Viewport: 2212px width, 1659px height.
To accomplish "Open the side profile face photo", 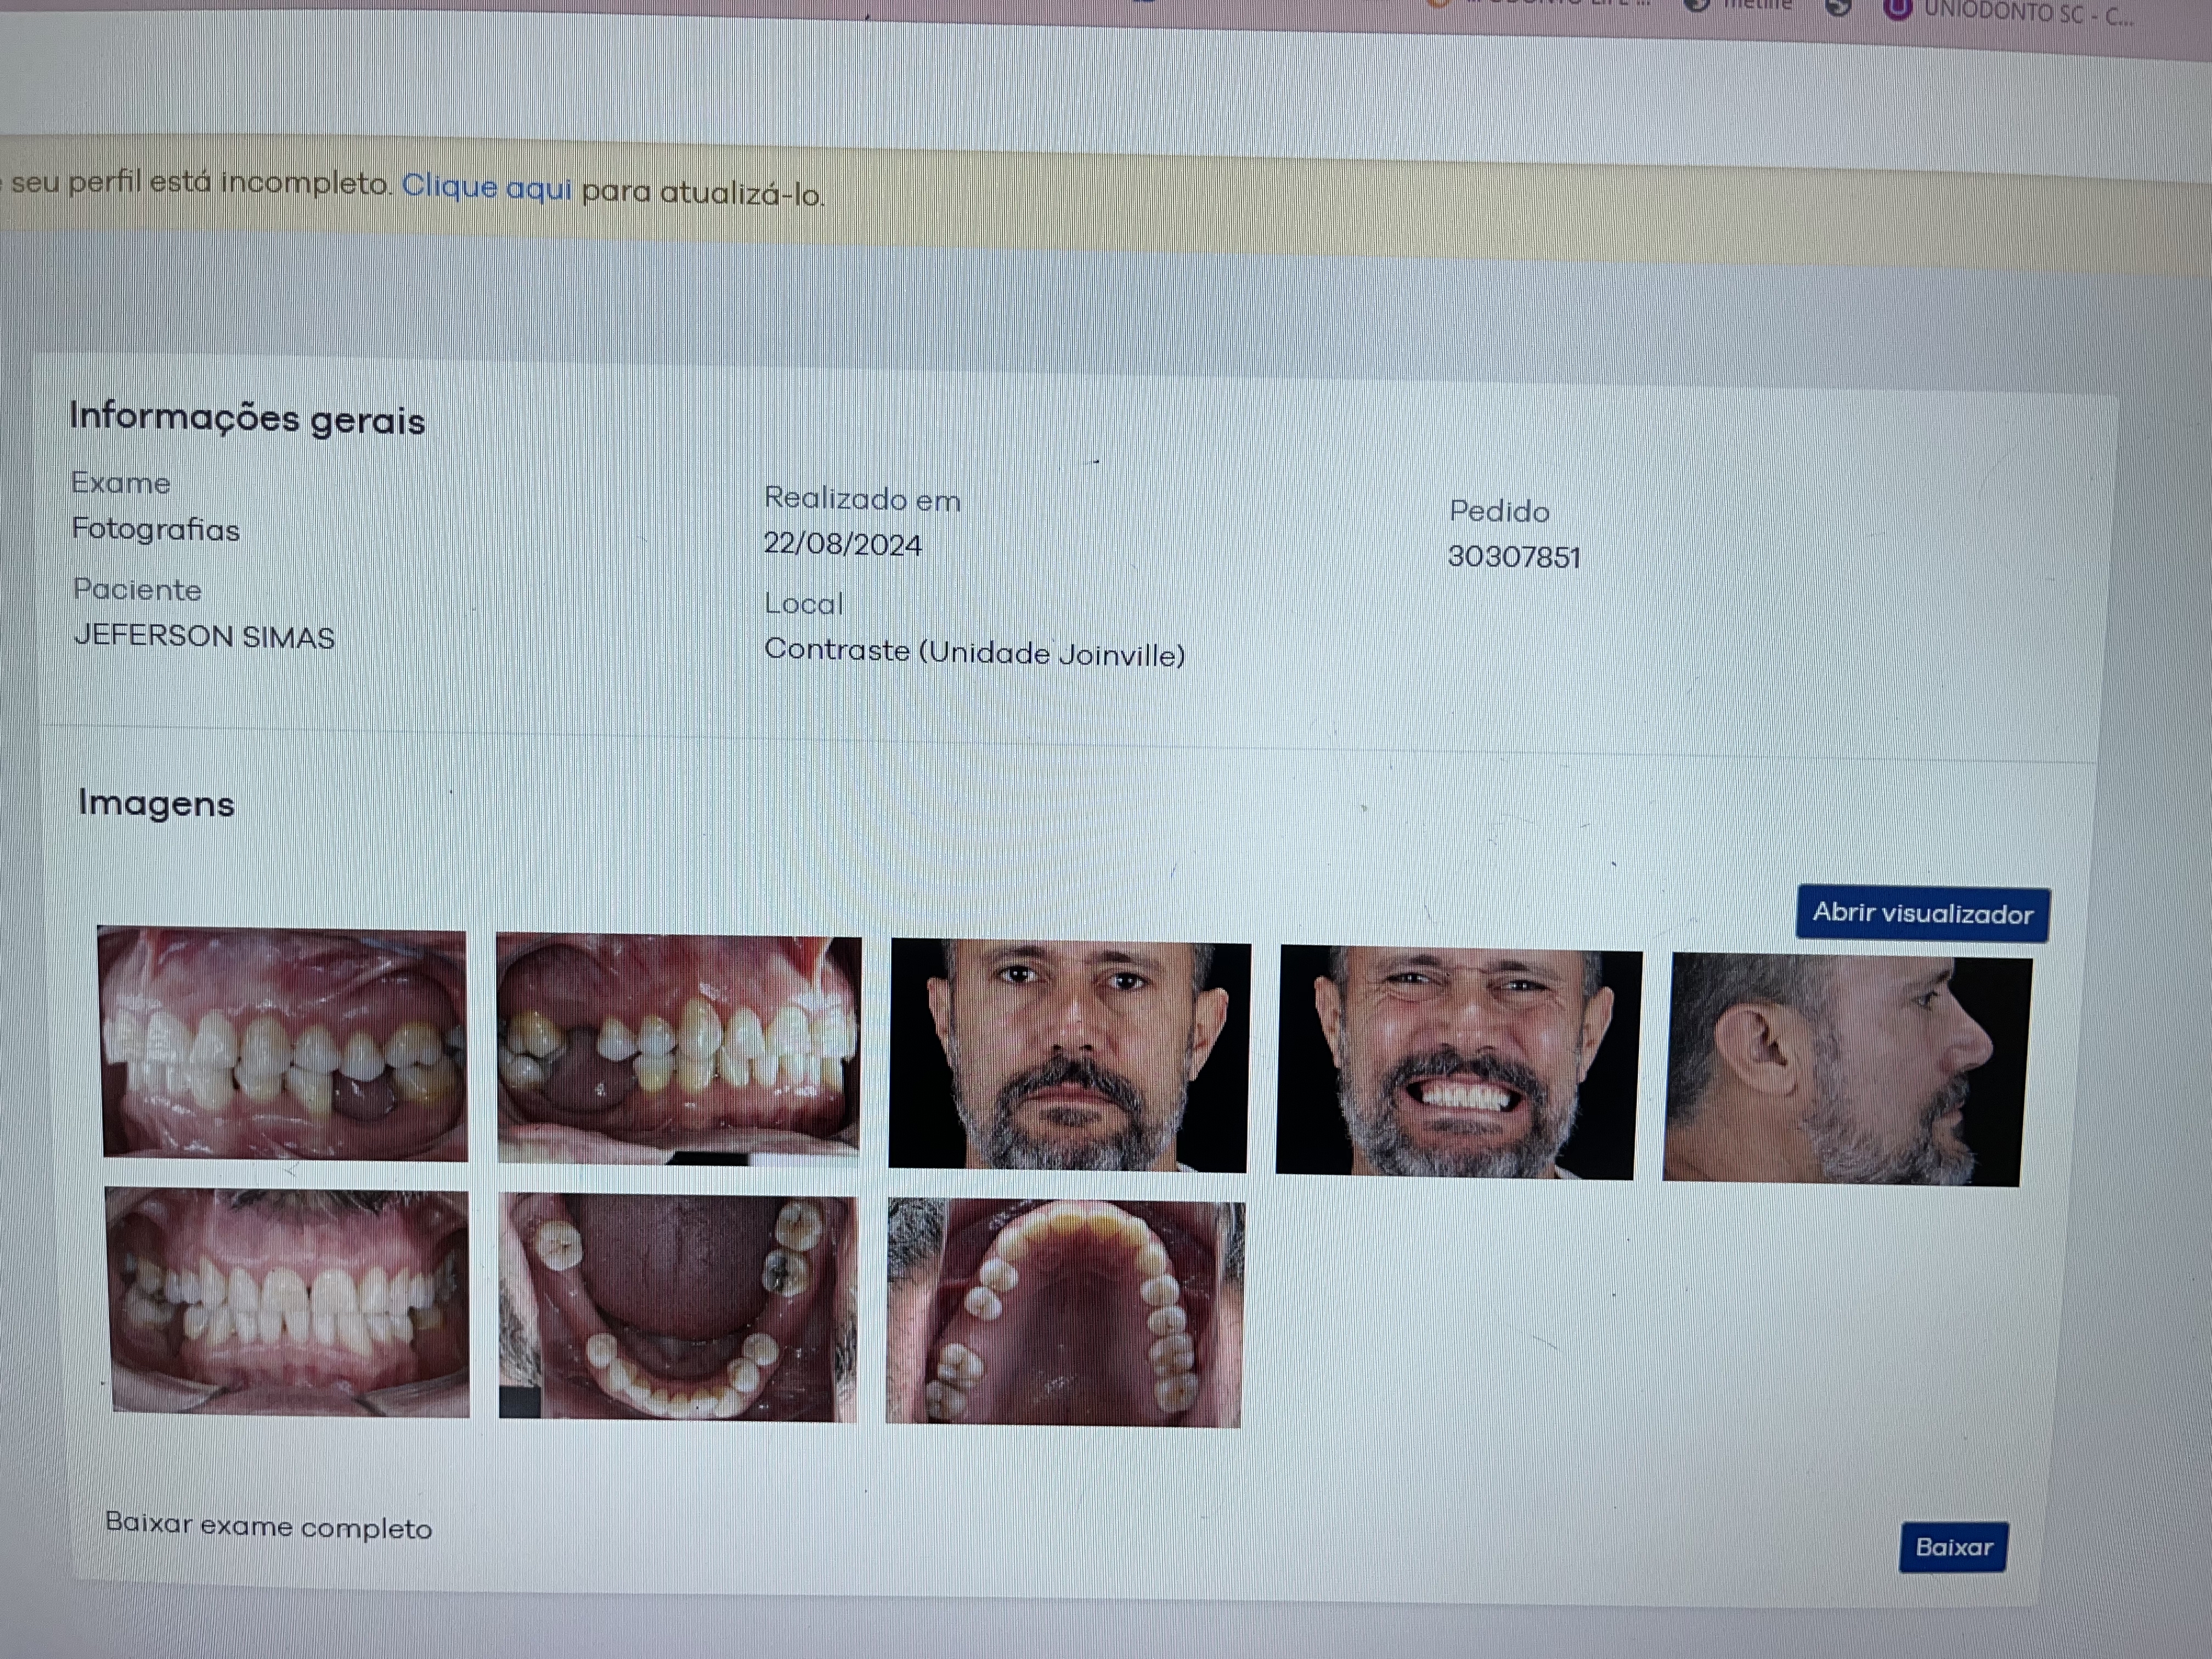I will [1844, 1070].
